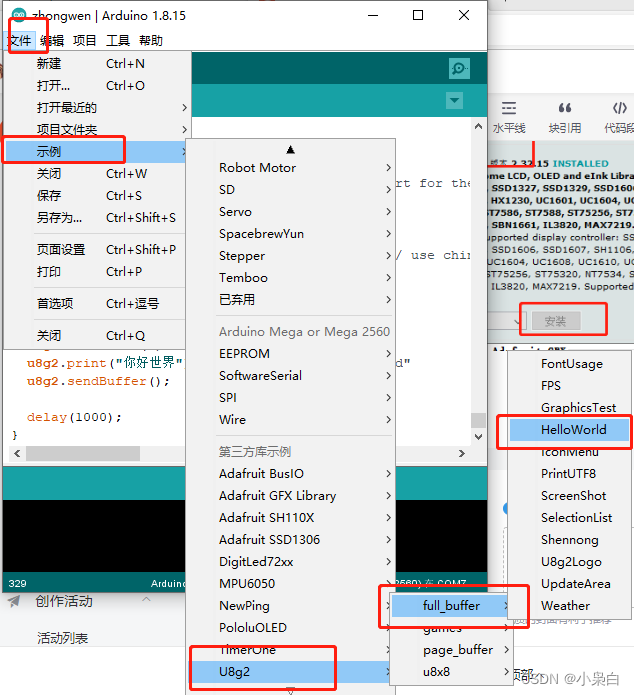This screenshot has height=695, width=634.
Task: Open the Shennong example
Action: pyautogui.click(x=569, y=540)
